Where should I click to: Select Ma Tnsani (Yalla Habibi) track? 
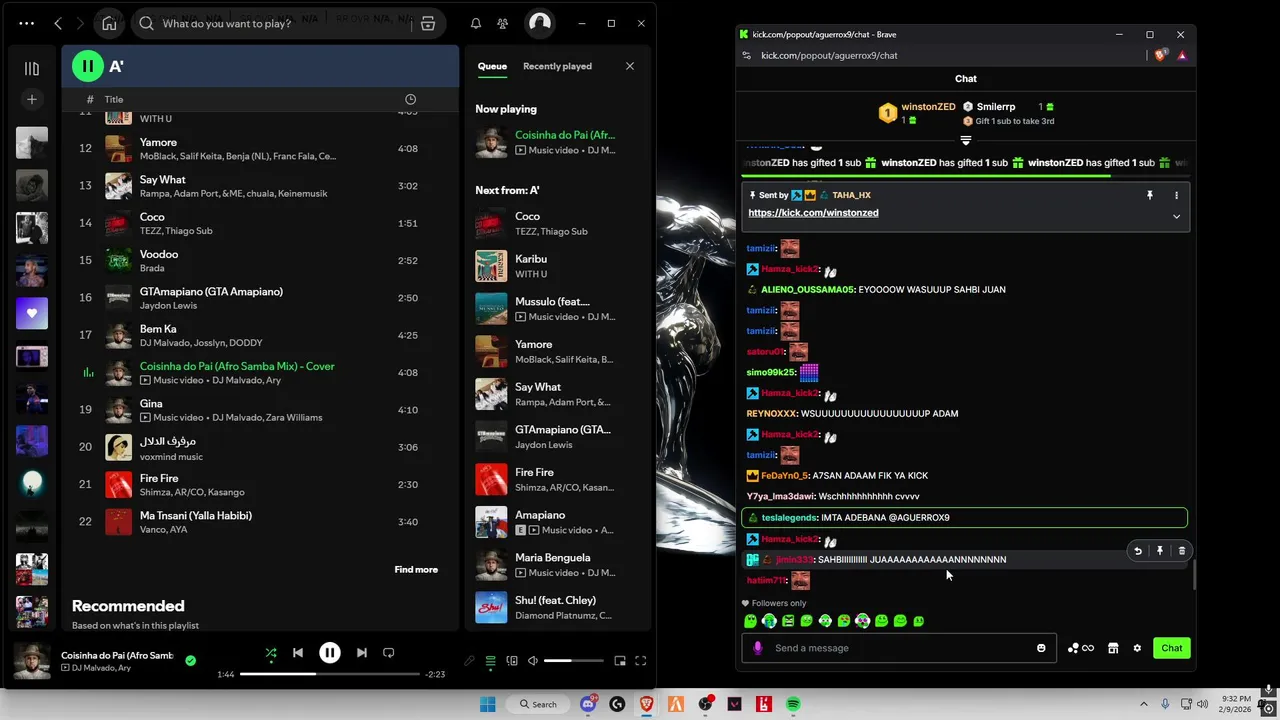pos(259,521)
